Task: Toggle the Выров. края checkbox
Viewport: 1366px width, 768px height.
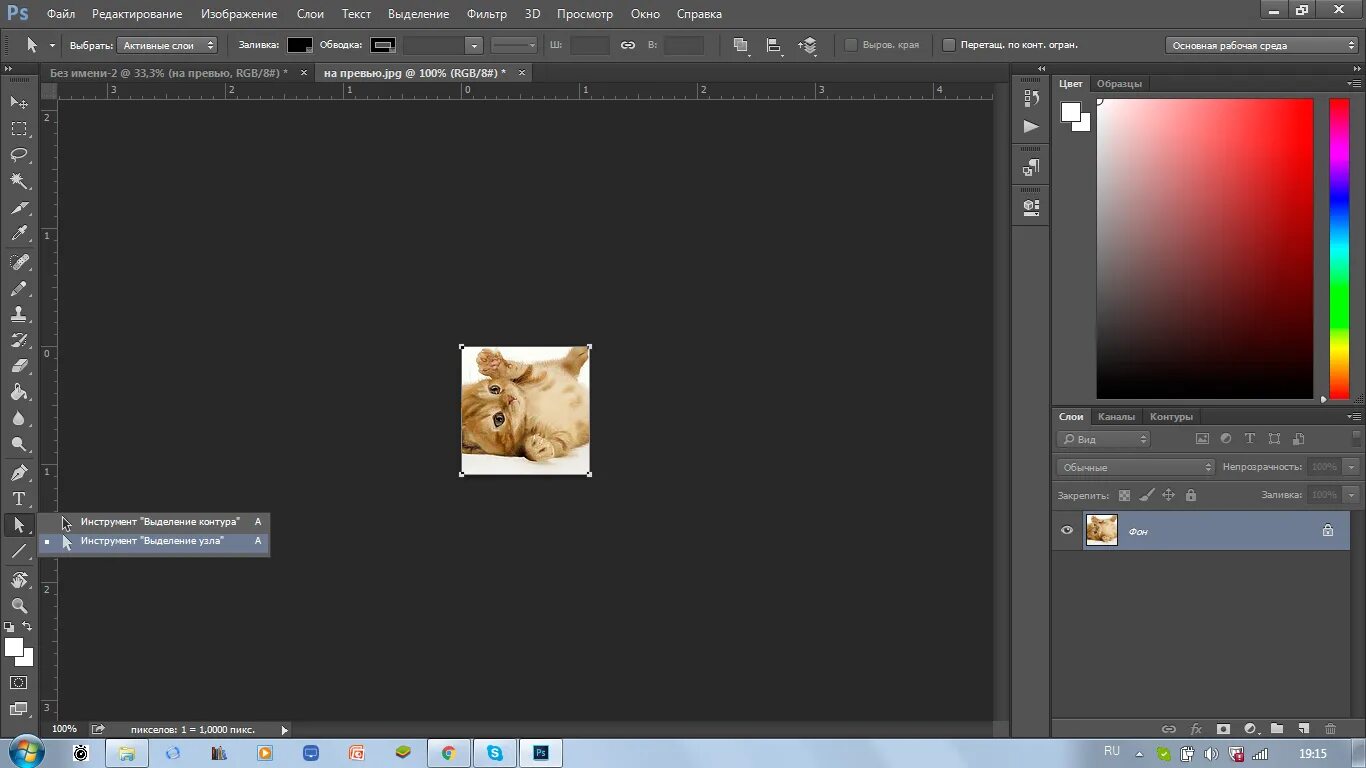Action: click(851, 45)
